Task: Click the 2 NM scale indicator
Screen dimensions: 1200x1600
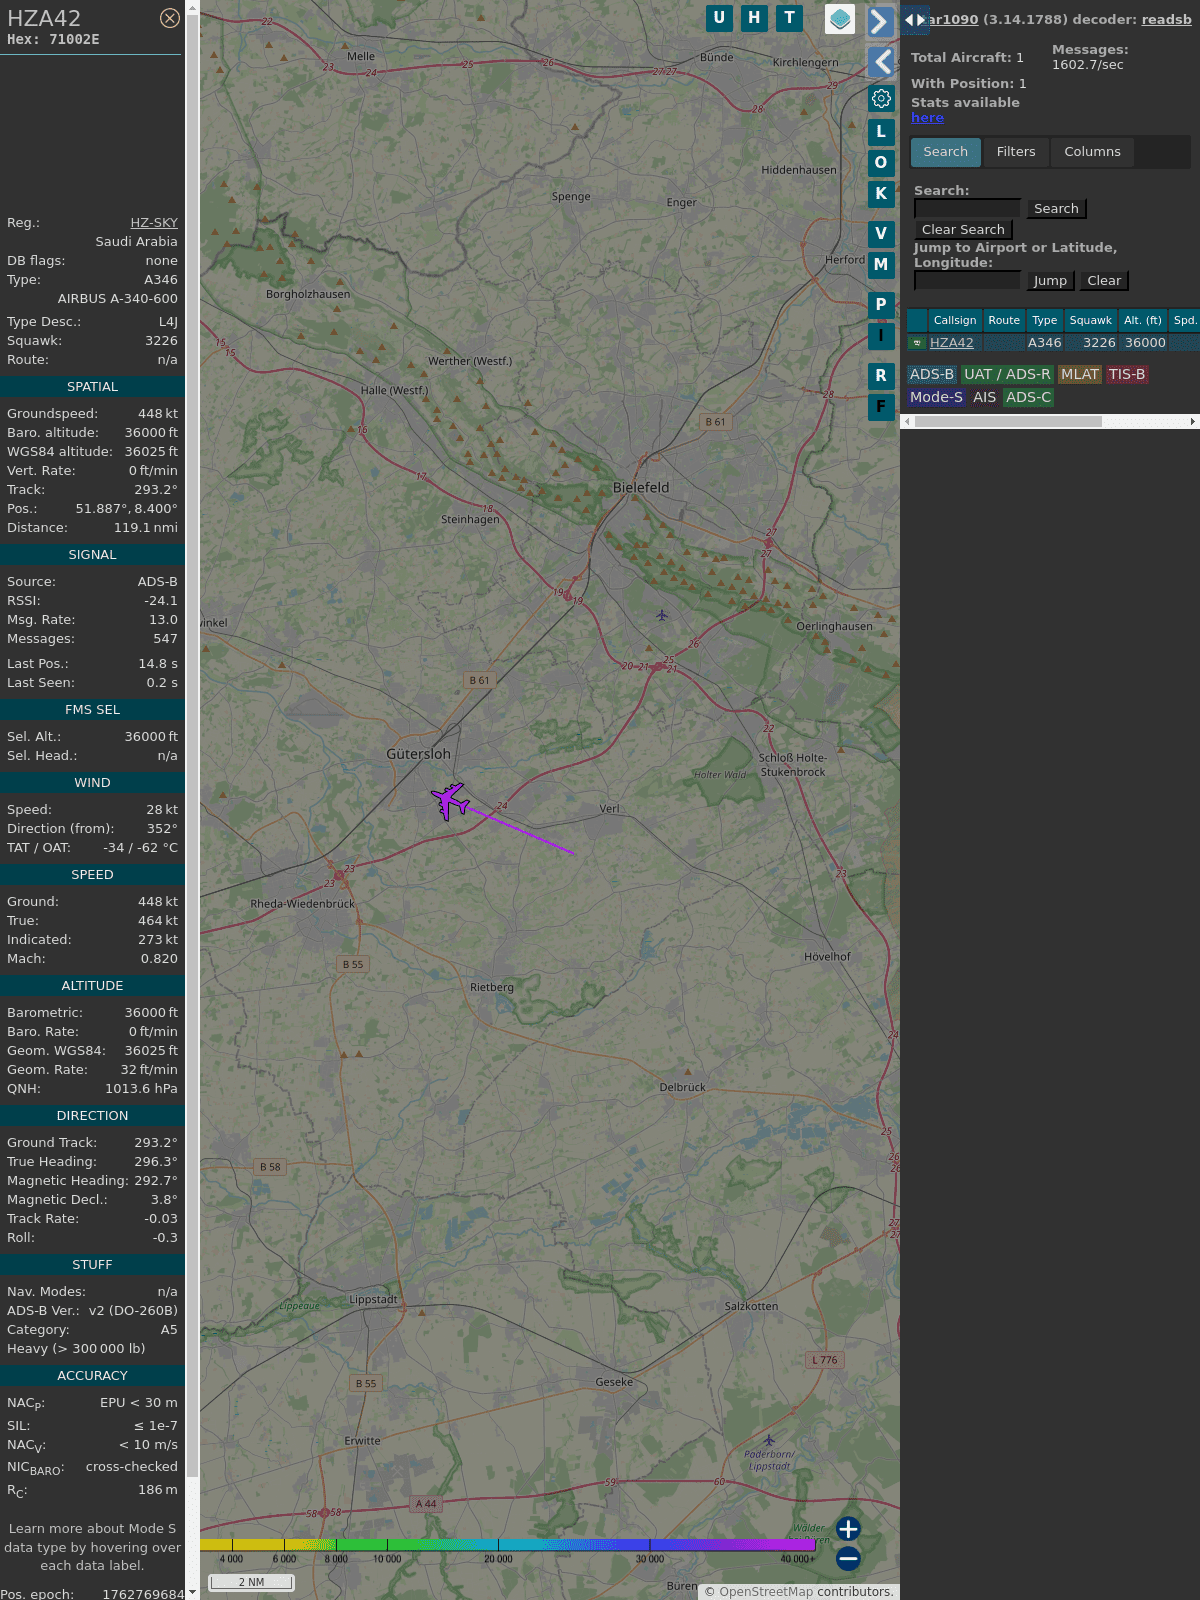Action: (x=252, y=1582)
